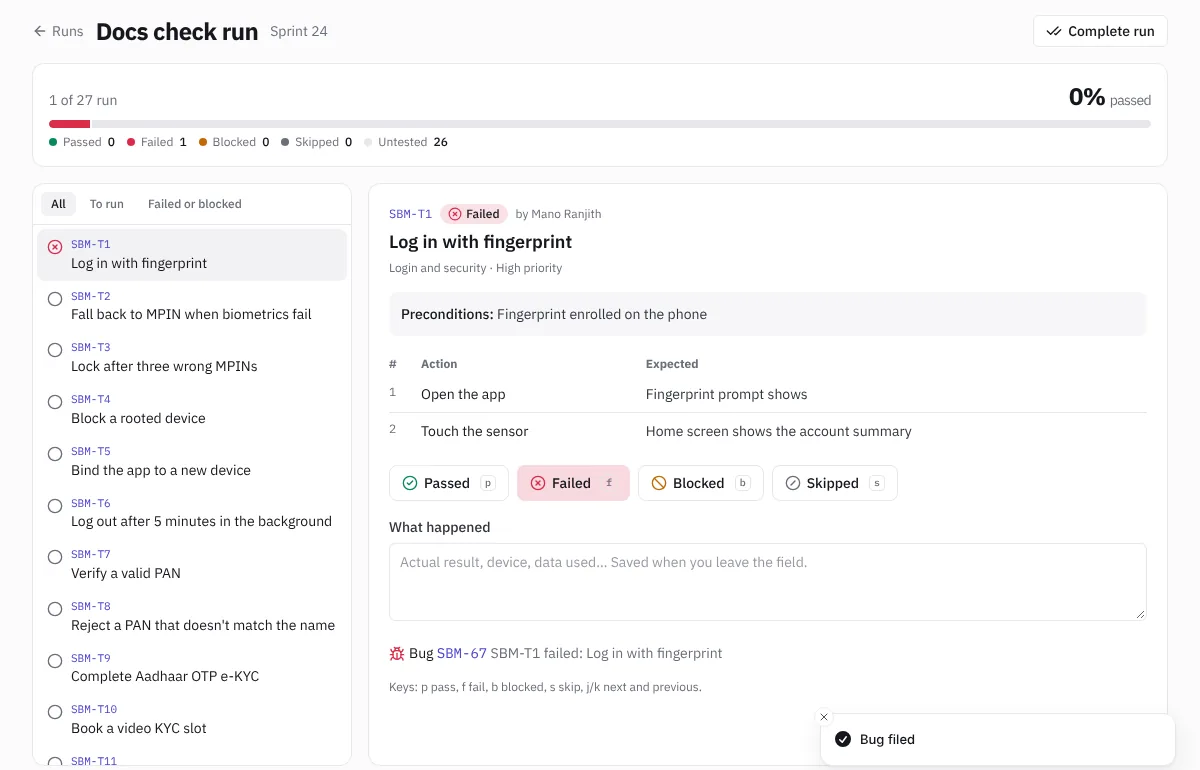This screenshot has height=770, width=1200.
Task: Click the run progress bar
Action: [600, 124]
